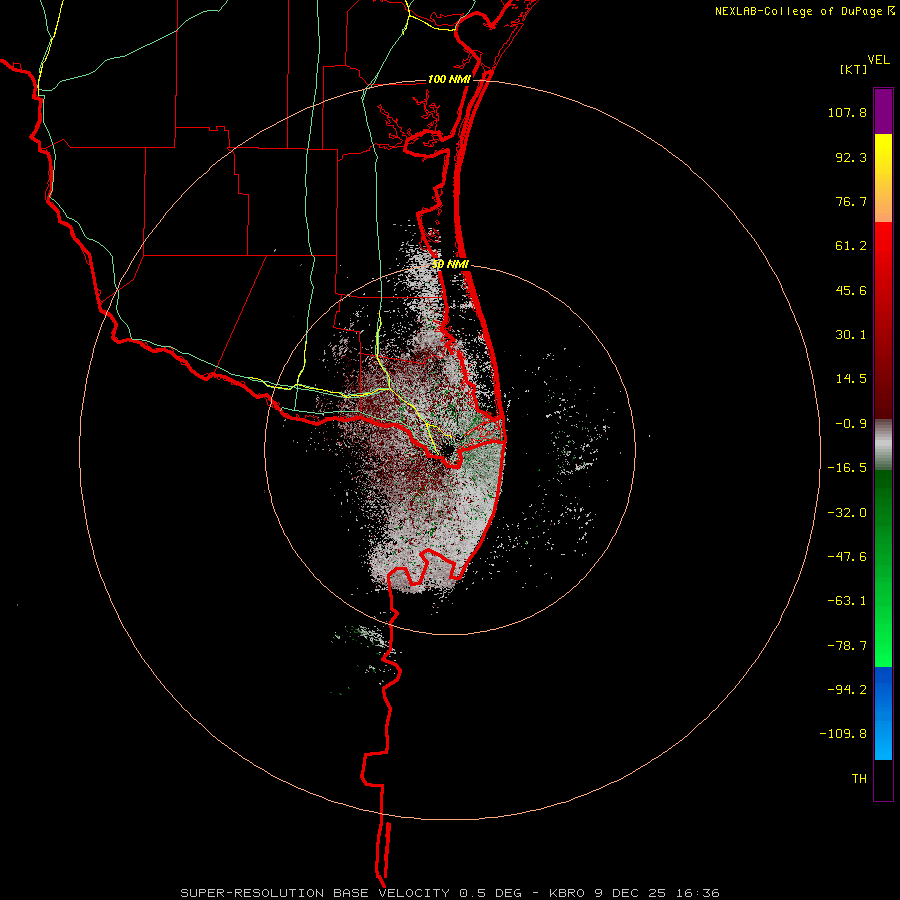Click the [KT] units label
This screenshot has width=900, height=900.
pyautogui.click(x=853, y=69)
